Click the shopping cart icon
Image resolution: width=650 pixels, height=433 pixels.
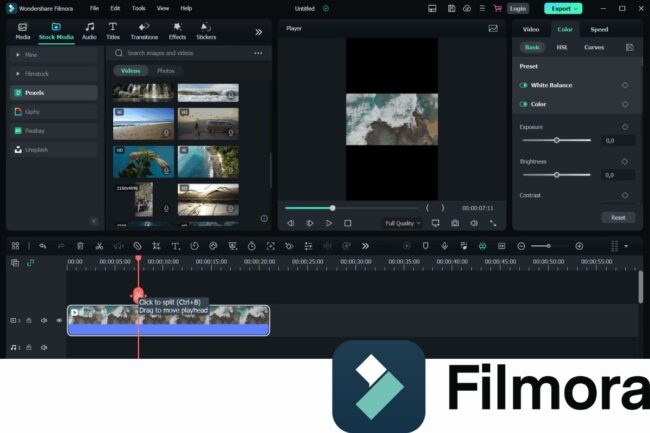pos(497,8)
